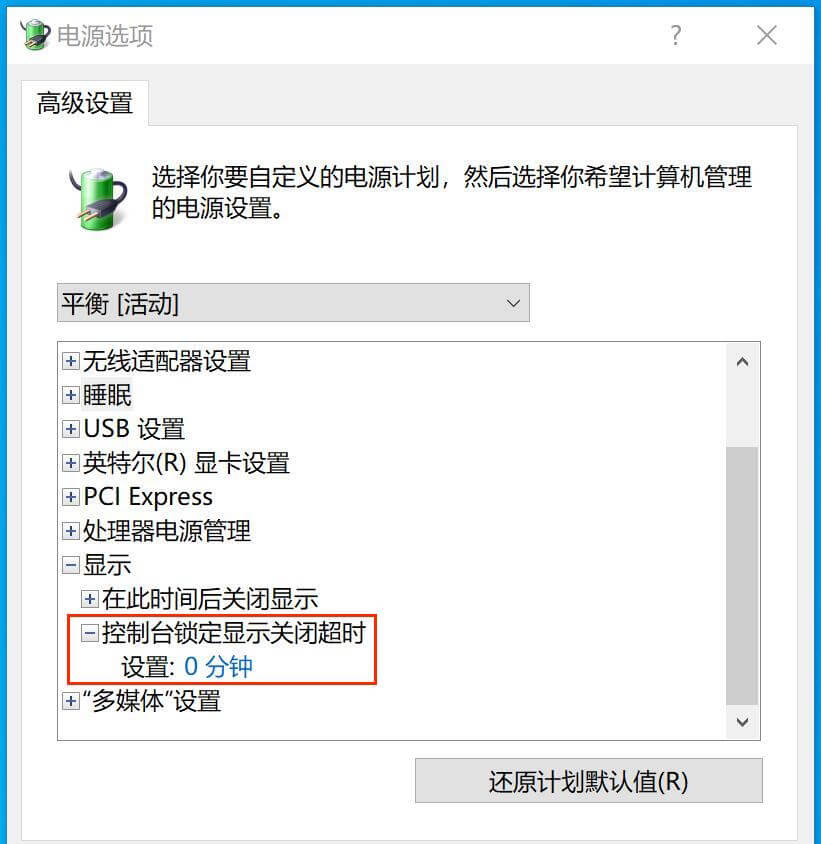Click 还原计划默认值(R) button
The image size is (821, 844).
(x=588, y=781)
